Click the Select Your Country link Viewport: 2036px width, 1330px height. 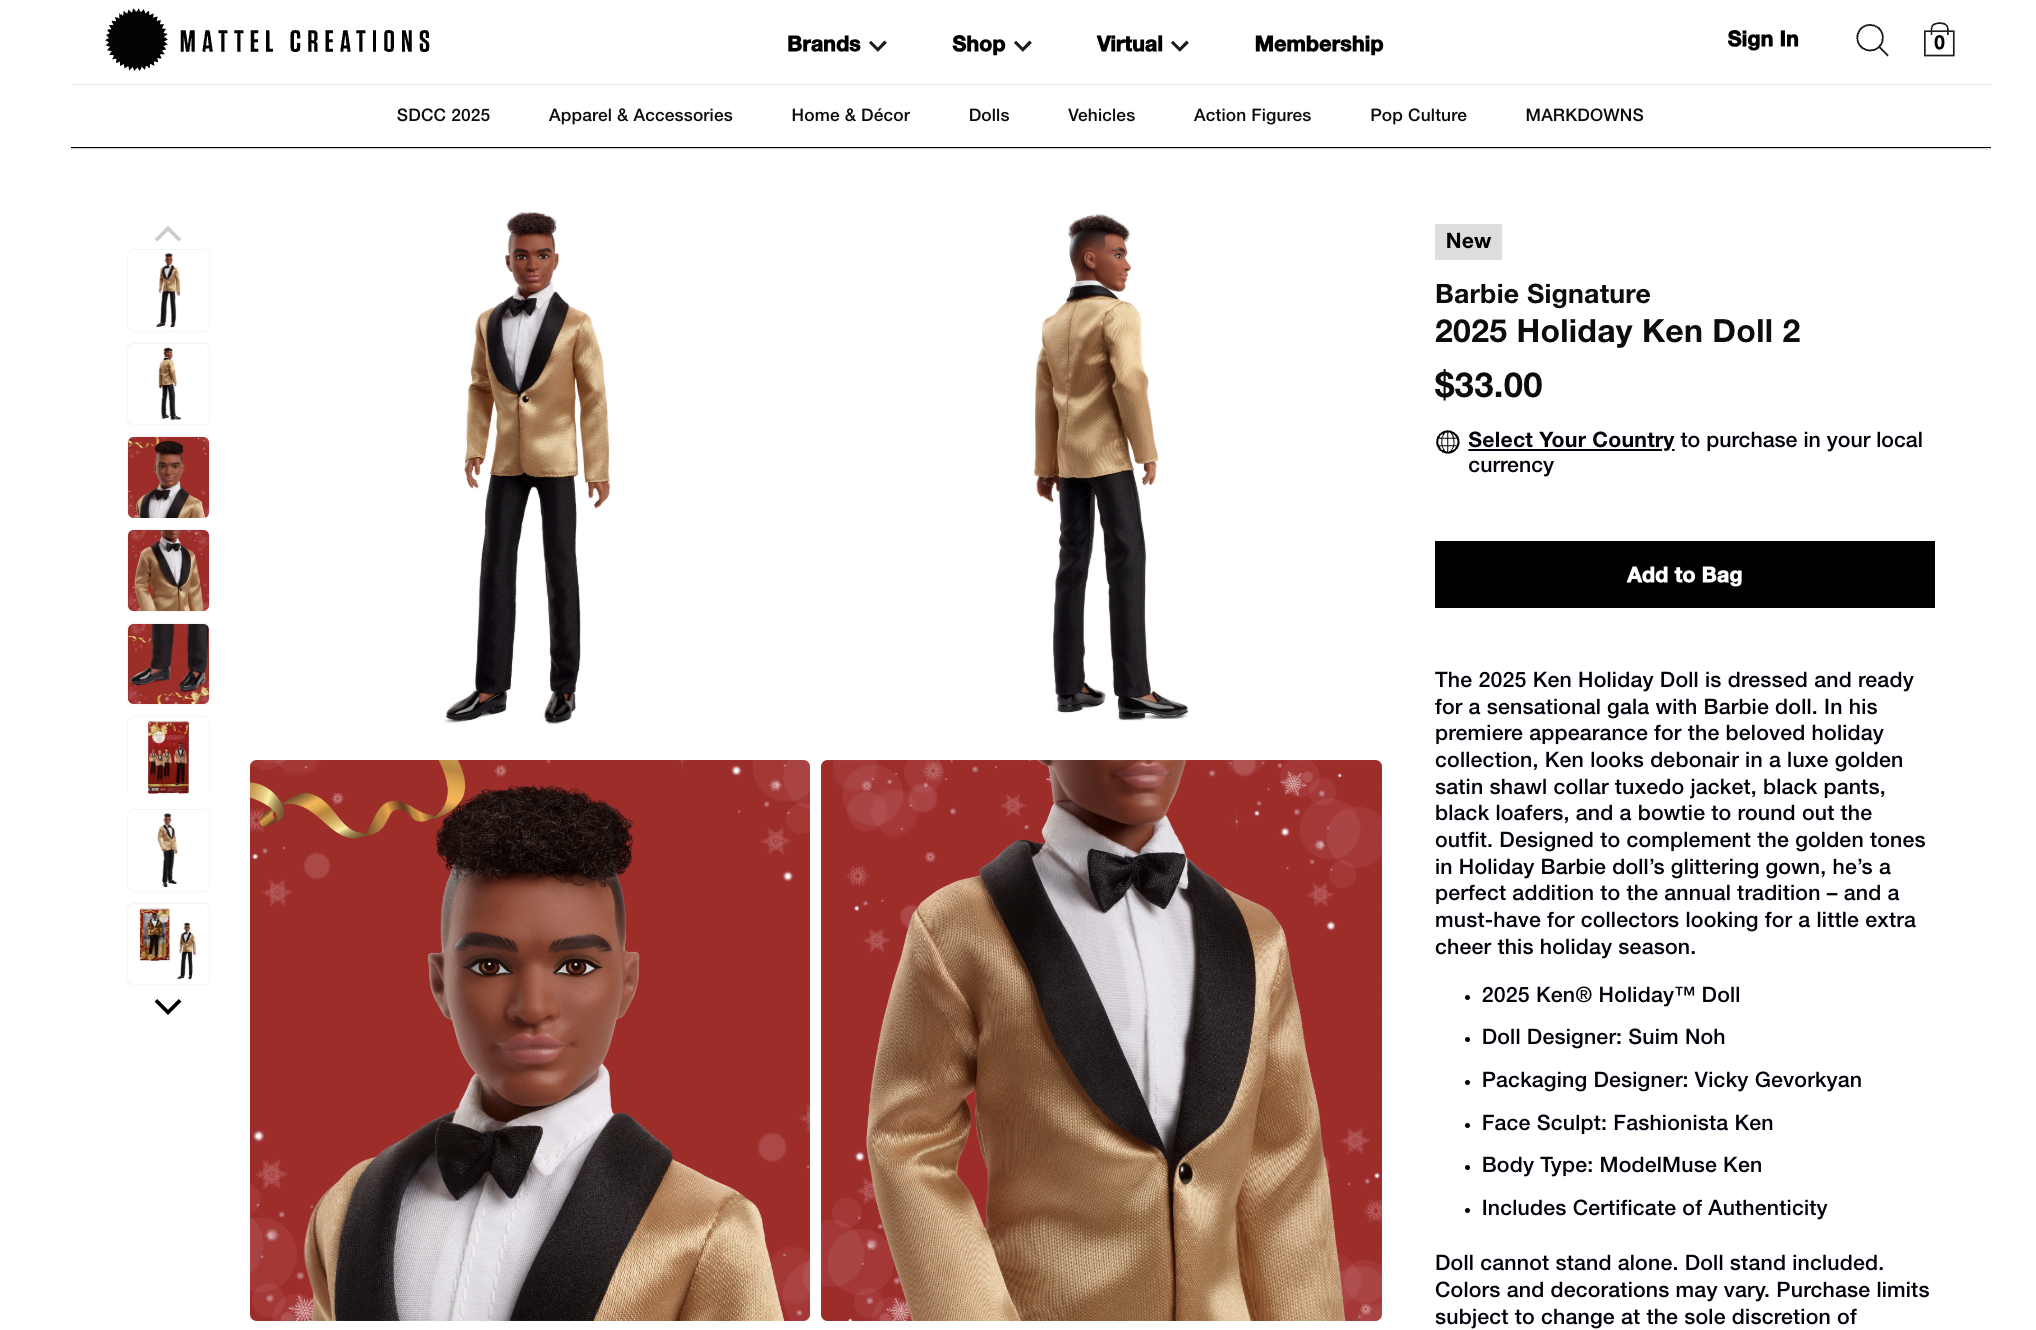1570,440
